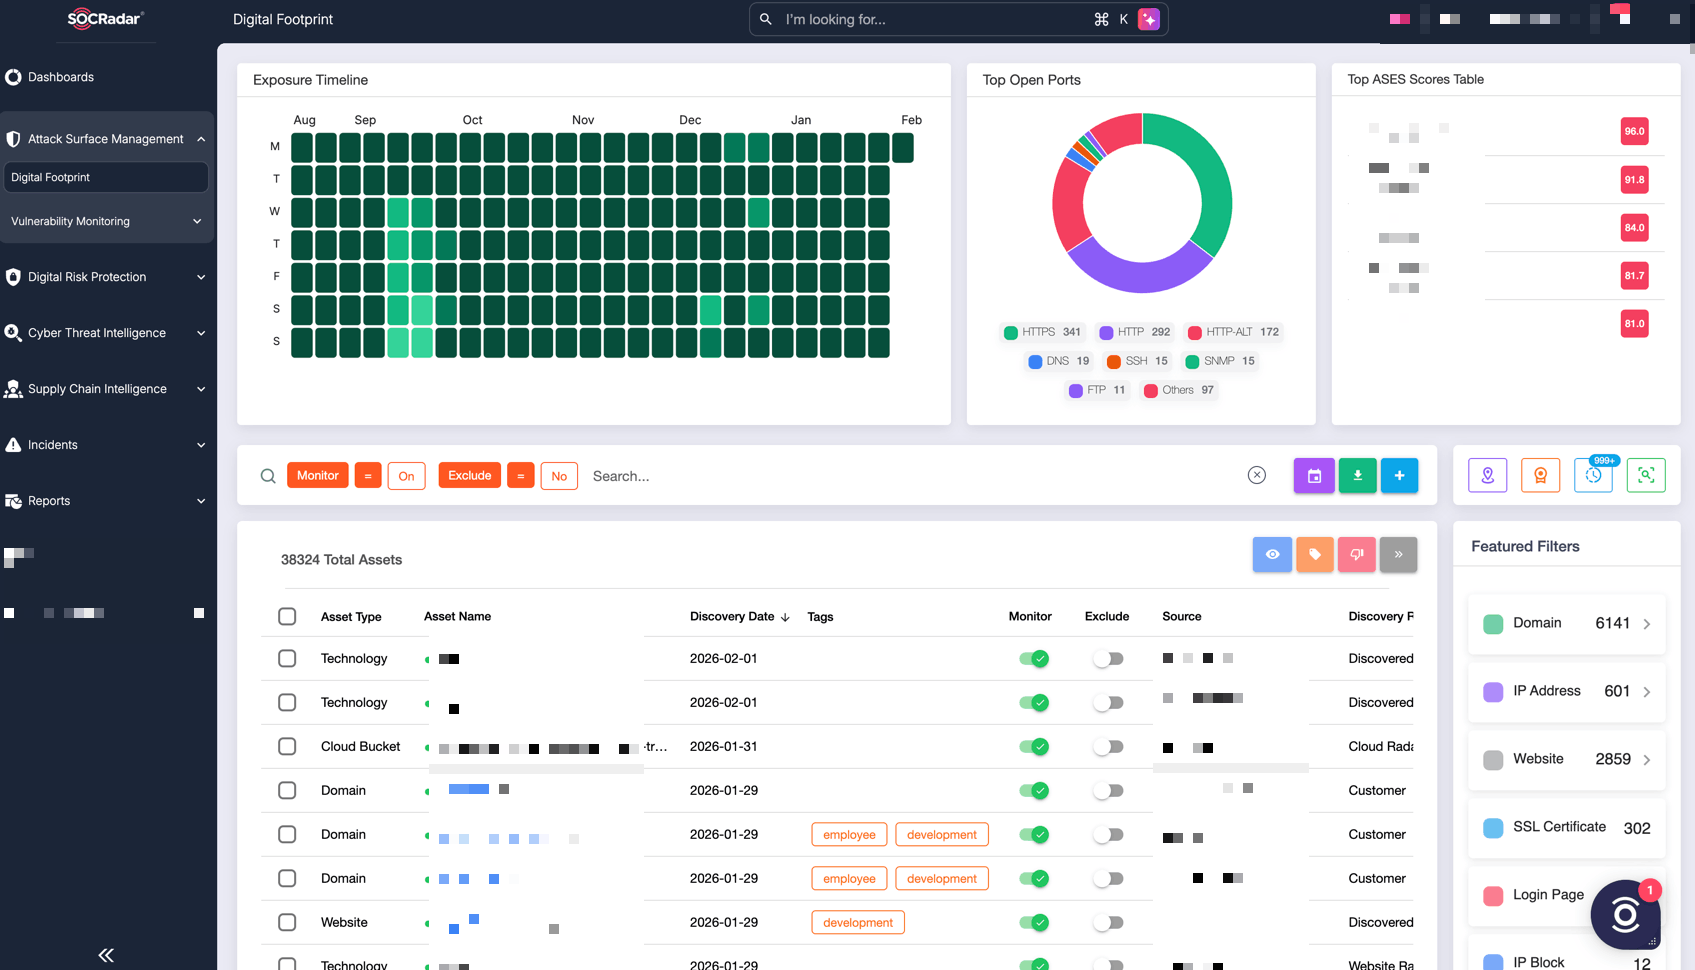
Task: Click the green download icon button
Action: 1357,476
